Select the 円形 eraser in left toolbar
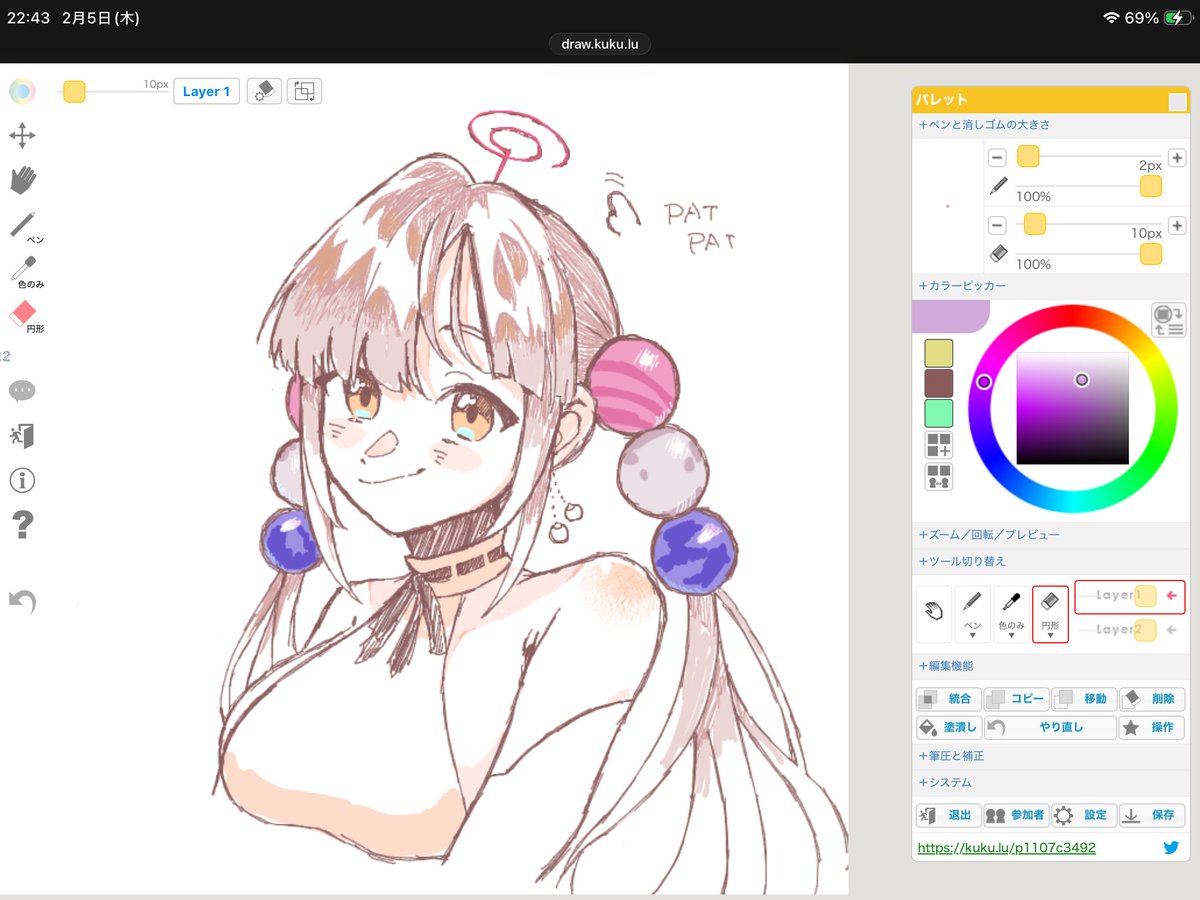 [x=26, y=317]
